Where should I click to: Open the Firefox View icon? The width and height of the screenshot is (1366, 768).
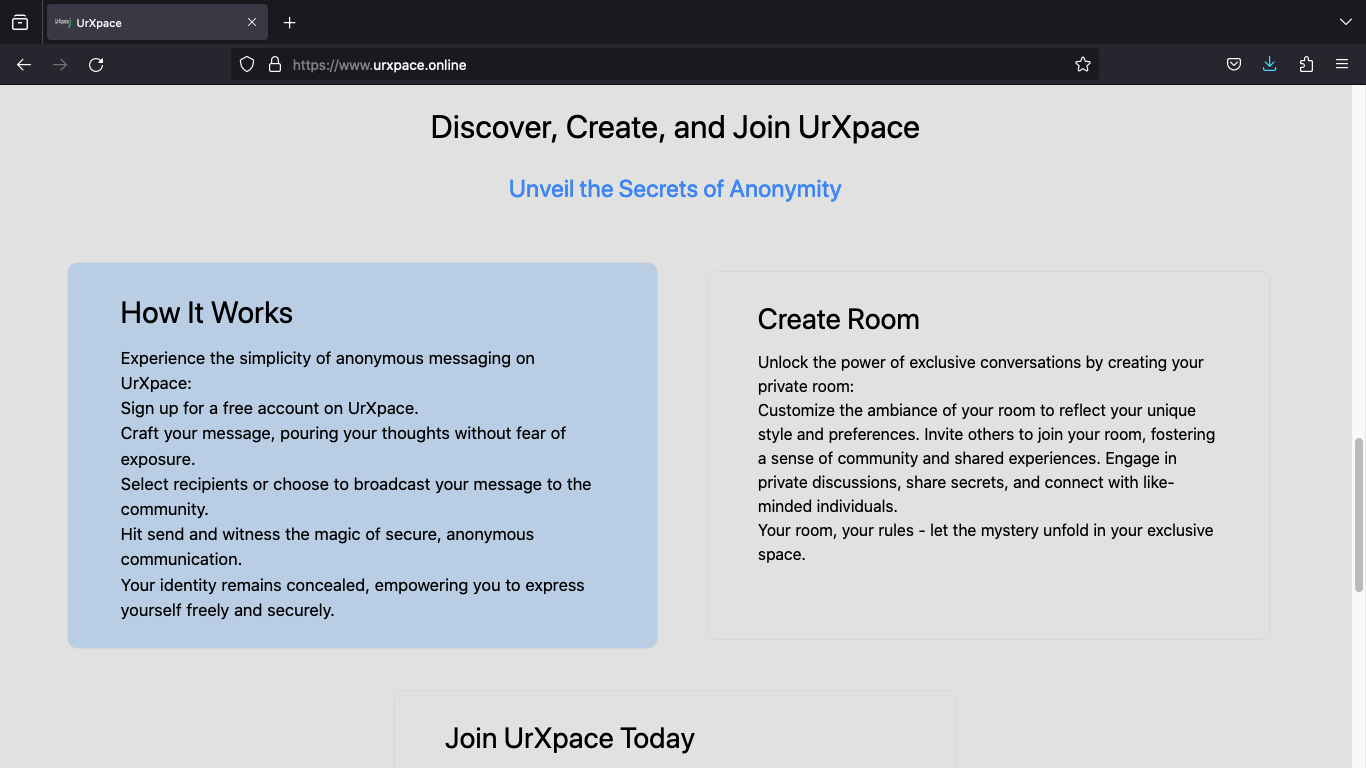click(x=20, y=22)
